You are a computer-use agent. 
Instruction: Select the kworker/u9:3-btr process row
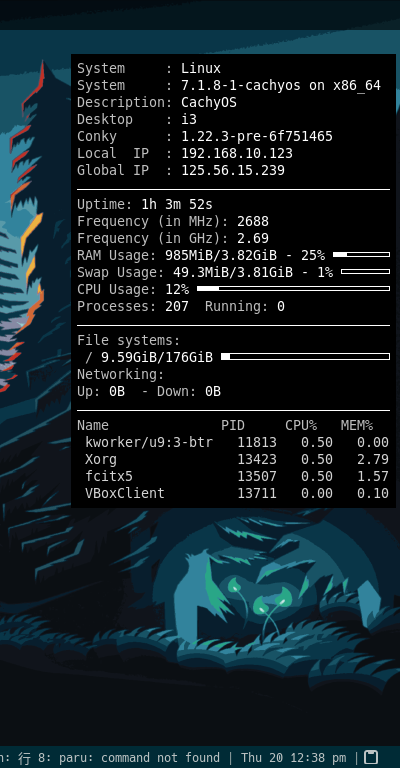237,442
